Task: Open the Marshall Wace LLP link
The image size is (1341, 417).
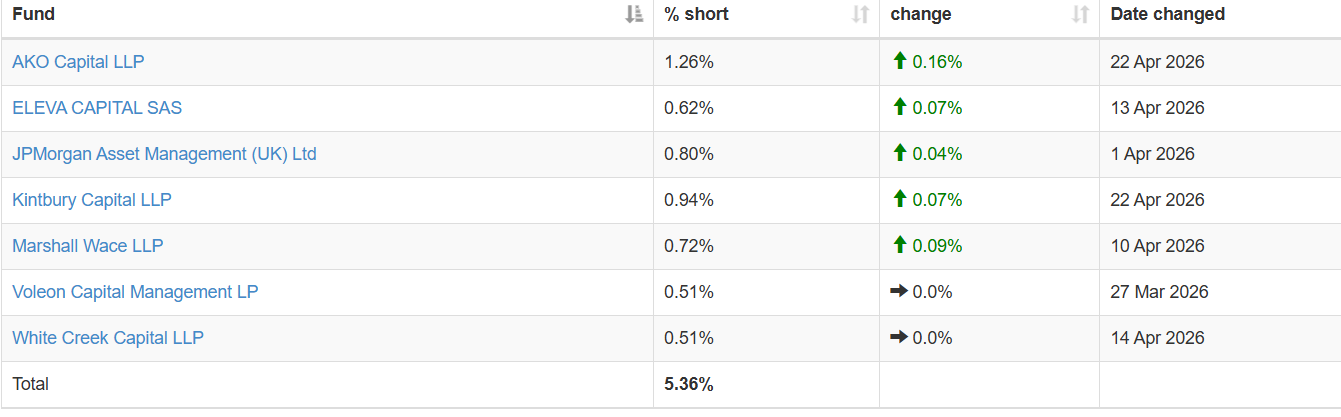Action: (88, 246)
